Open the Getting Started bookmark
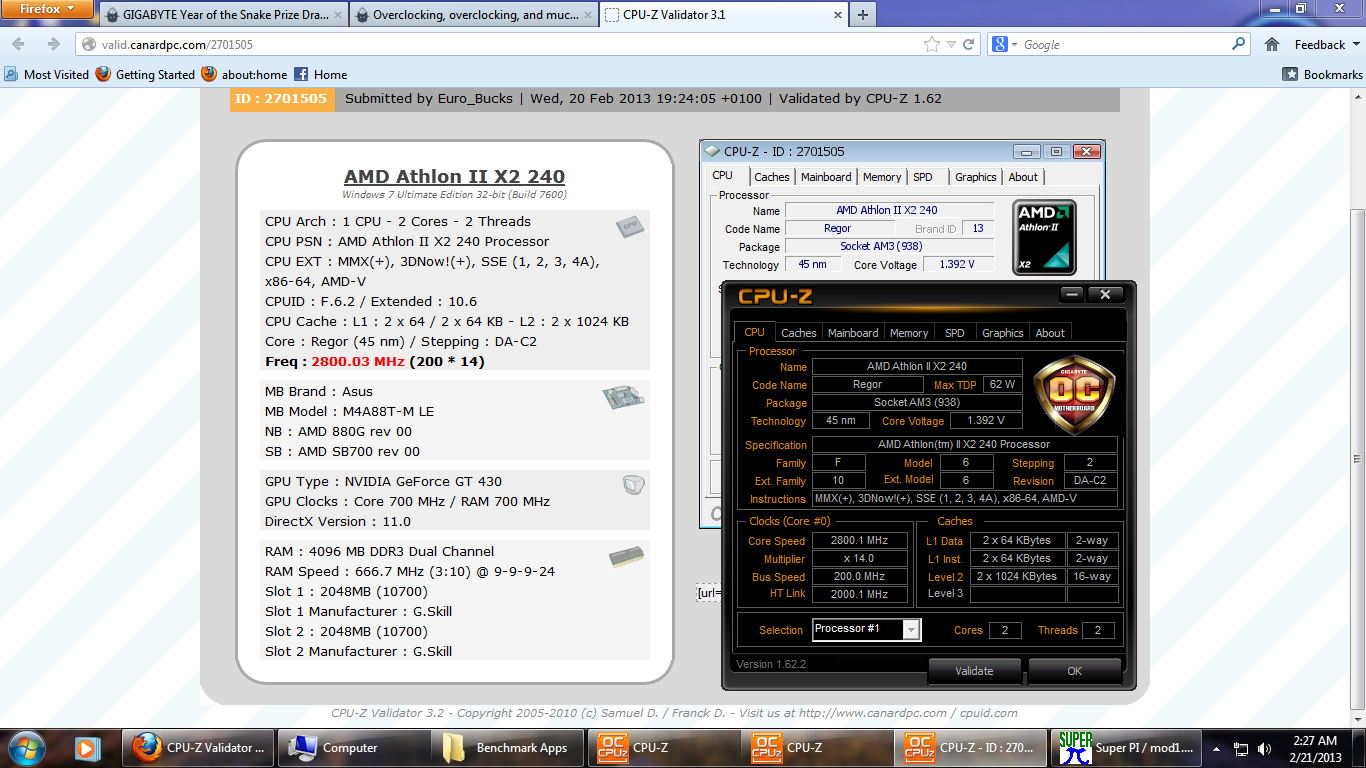1366x768 pixels. (x=146, y=74)
